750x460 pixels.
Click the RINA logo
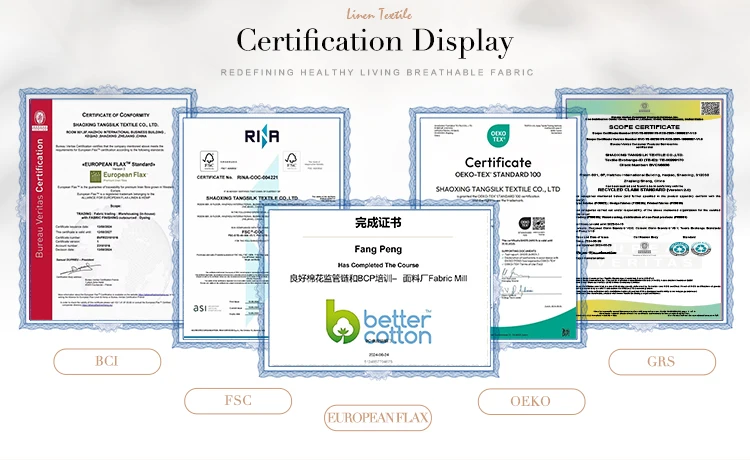coord(262,136)
